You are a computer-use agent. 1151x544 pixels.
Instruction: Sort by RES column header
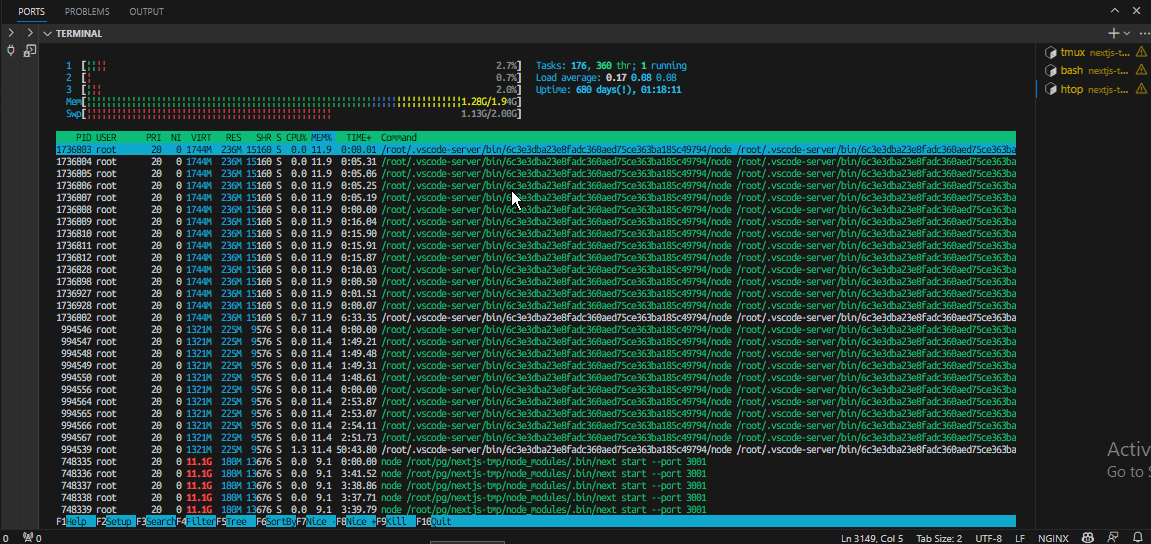tap(234, 137)
